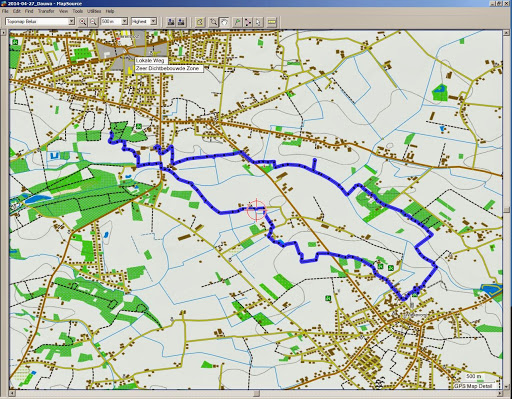
Task: Select the hand pan tool
Action: [224, 22]
